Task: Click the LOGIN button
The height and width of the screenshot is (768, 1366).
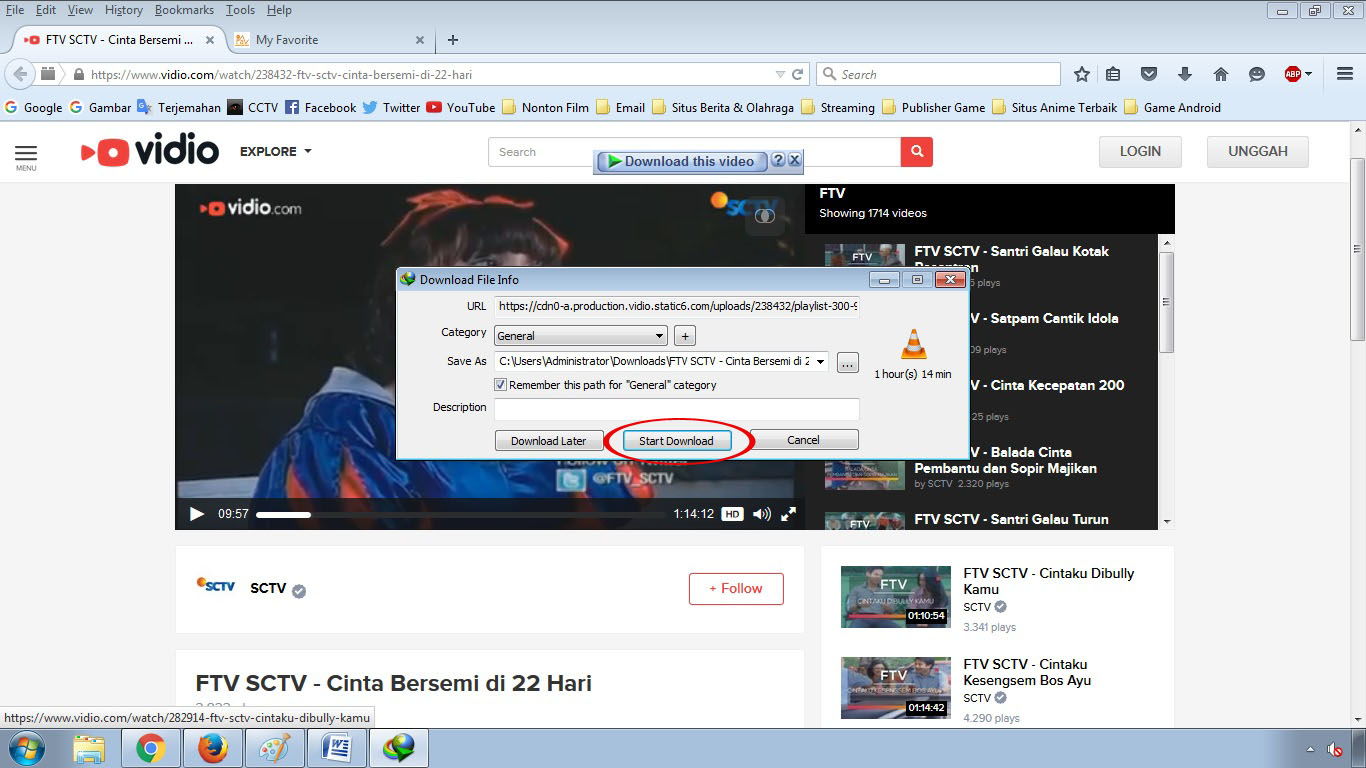Action: point(1140,152)
